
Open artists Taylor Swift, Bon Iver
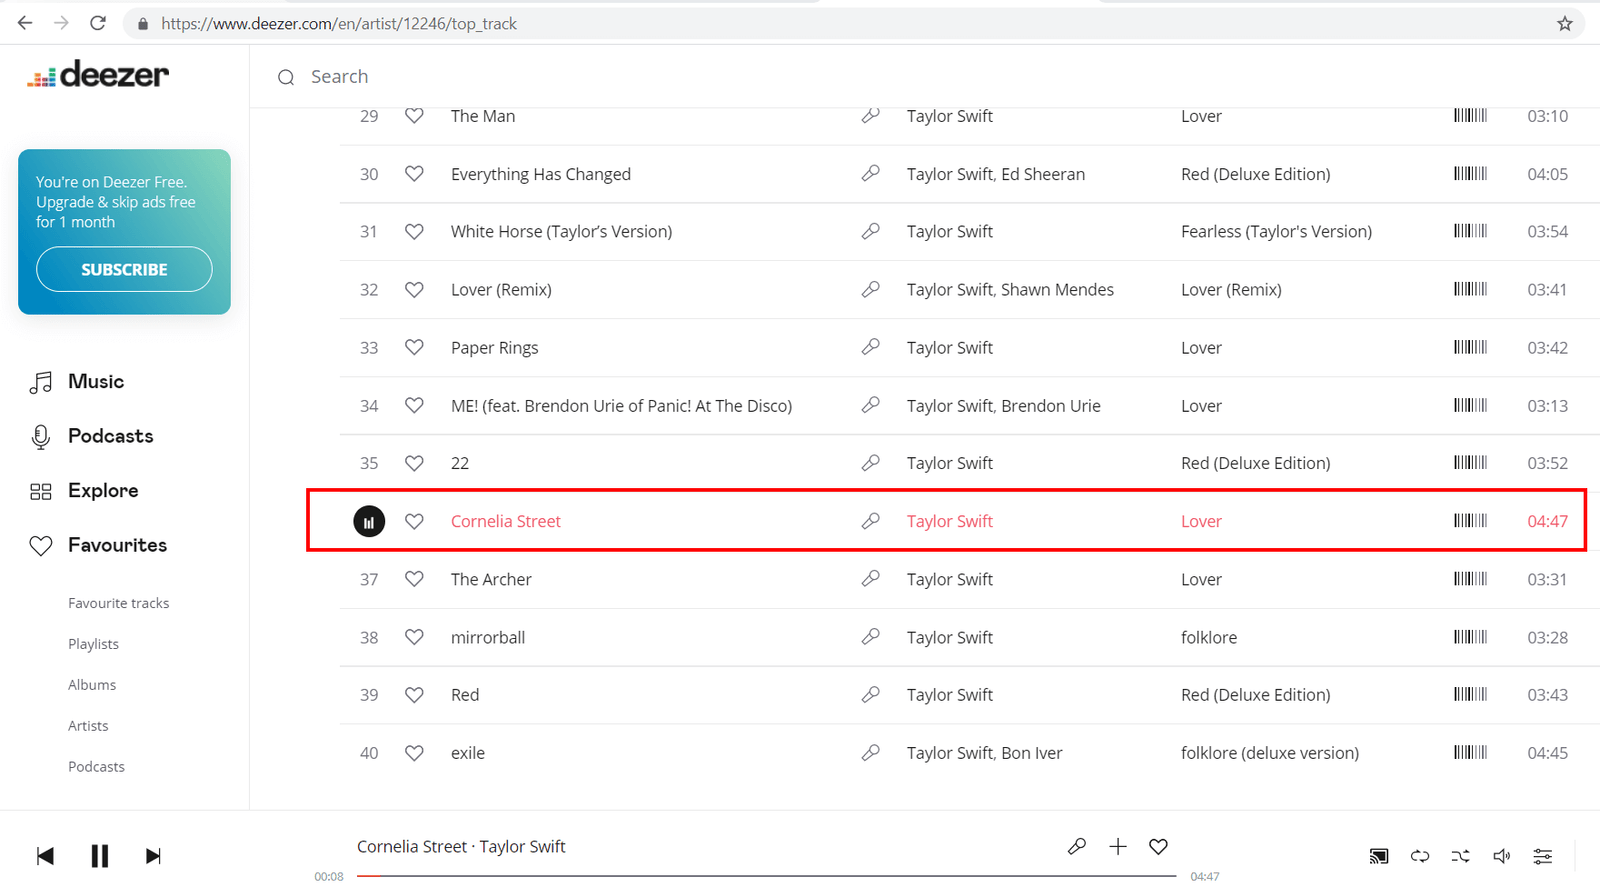pyautogui.click(x=985, y=753)
